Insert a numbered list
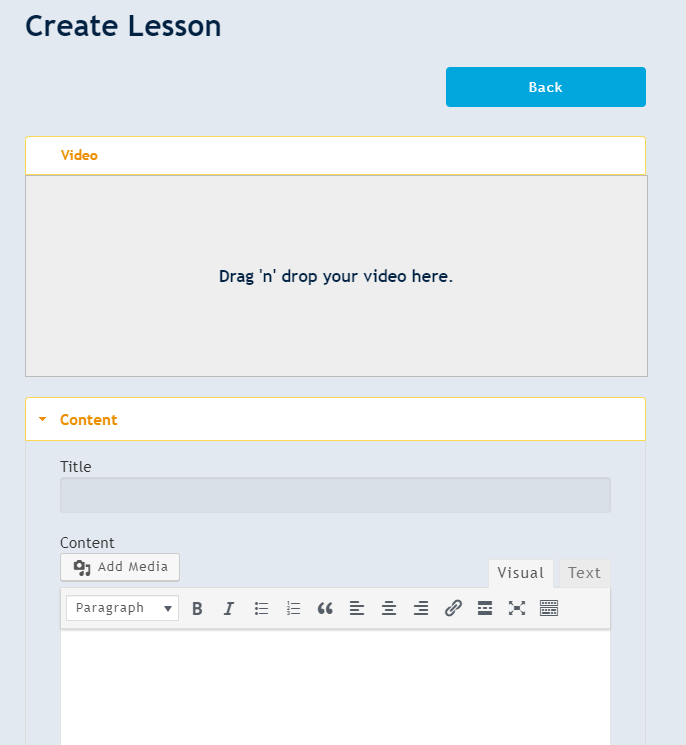 (x=293, y=608)
